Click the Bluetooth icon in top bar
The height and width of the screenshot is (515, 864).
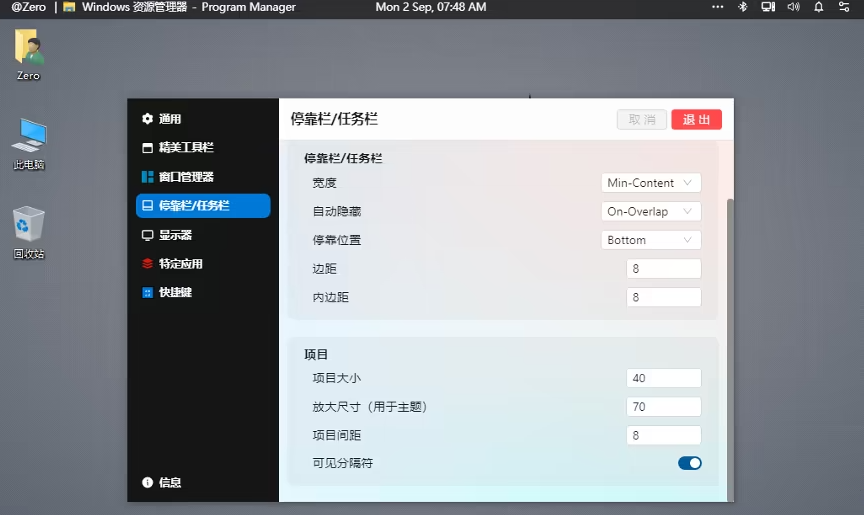click(743, 7)
